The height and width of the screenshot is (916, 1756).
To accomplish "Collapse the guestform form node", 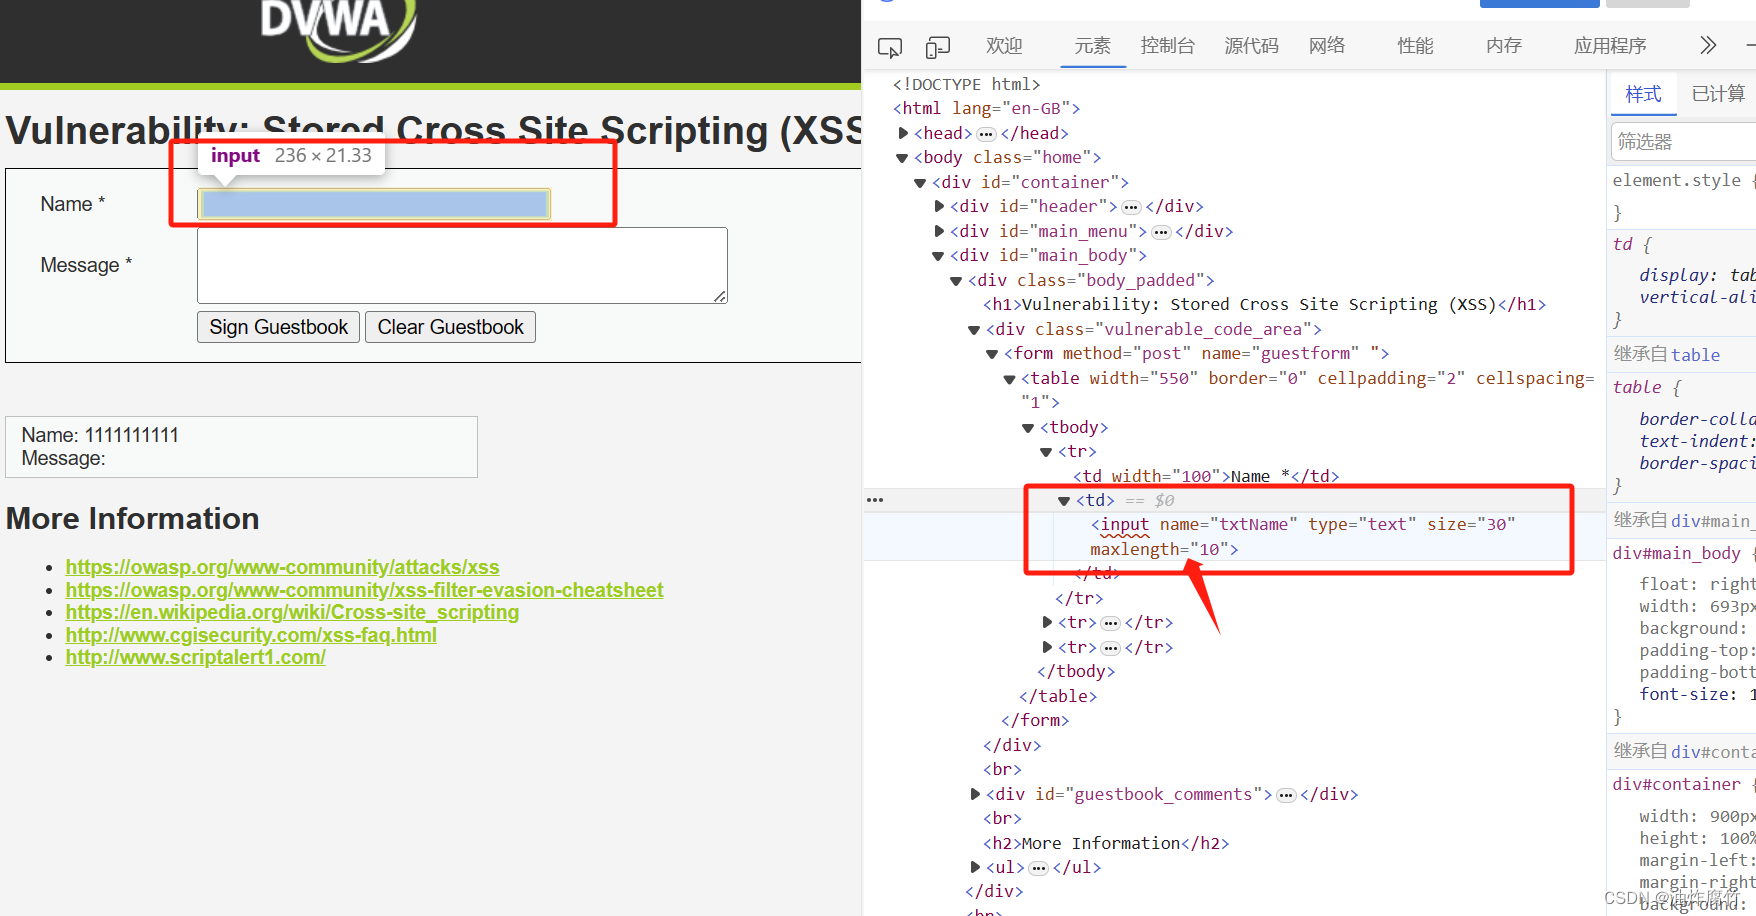I will tap(992, 354).
